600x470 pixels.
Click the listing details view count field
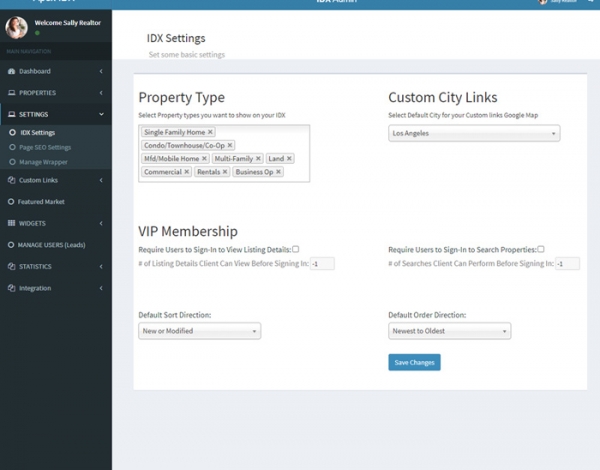pos(322,263)
